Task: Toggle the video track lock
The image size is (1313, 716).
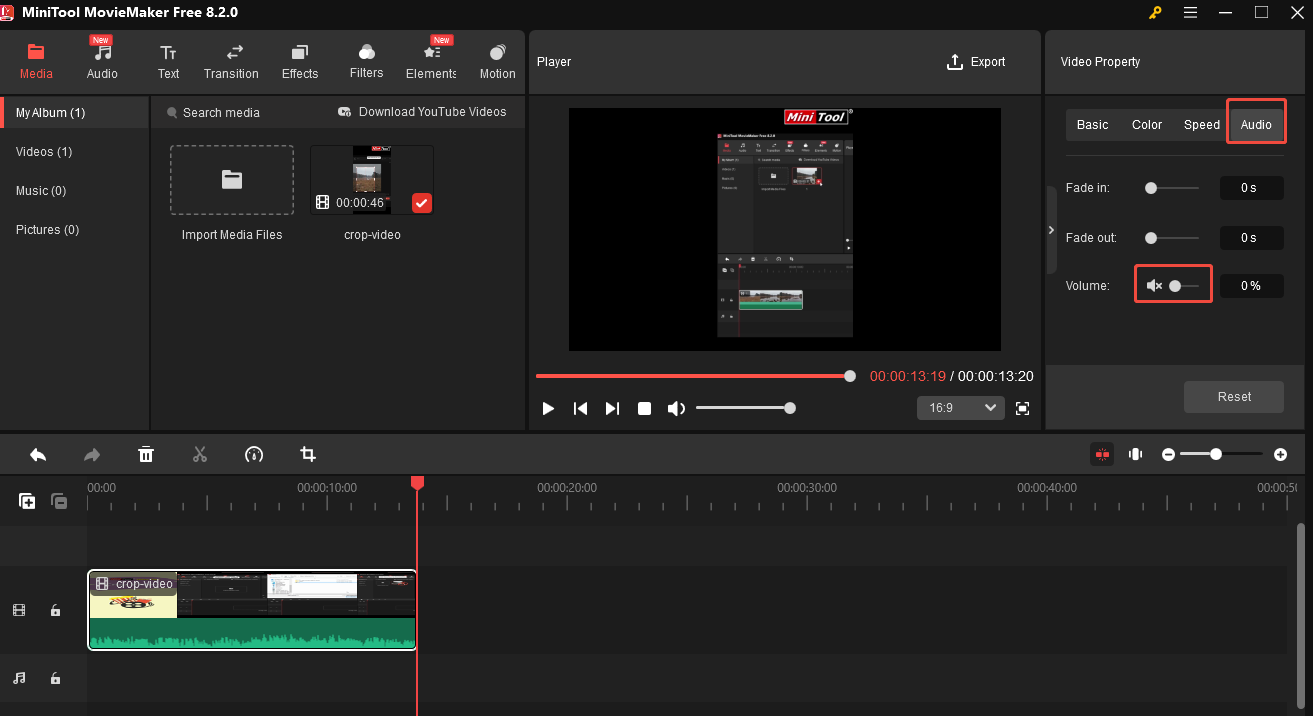Action: coord(56,610)
